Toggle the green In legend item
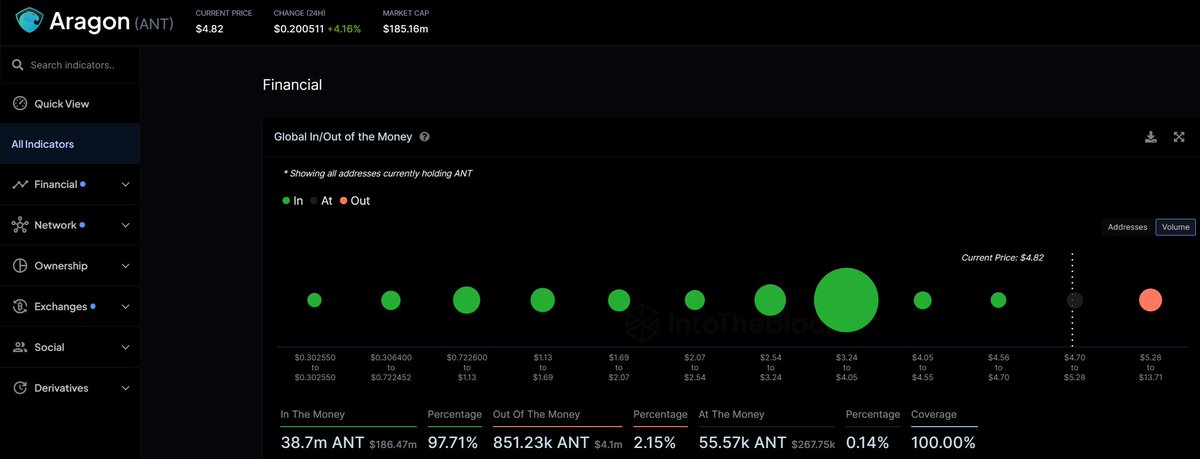 point(293,201)
